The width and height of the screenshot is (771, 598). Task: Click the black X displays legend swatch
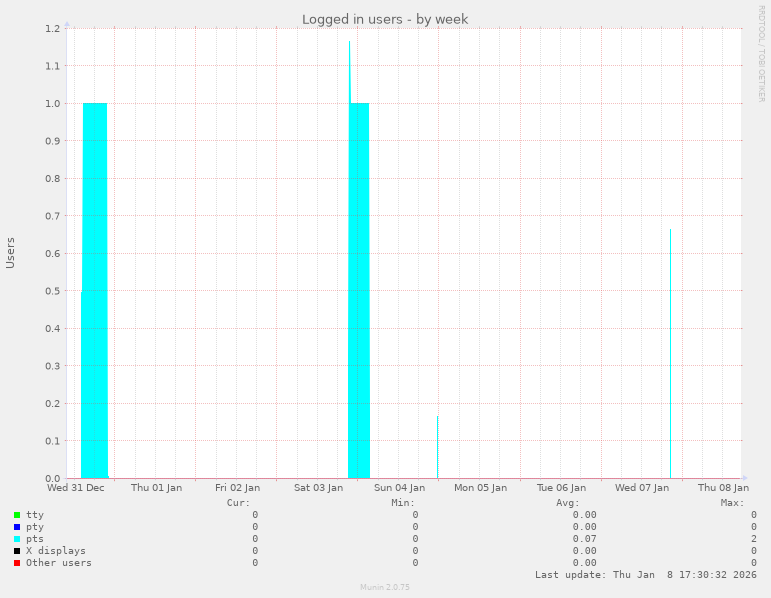(x=17, y=551)
